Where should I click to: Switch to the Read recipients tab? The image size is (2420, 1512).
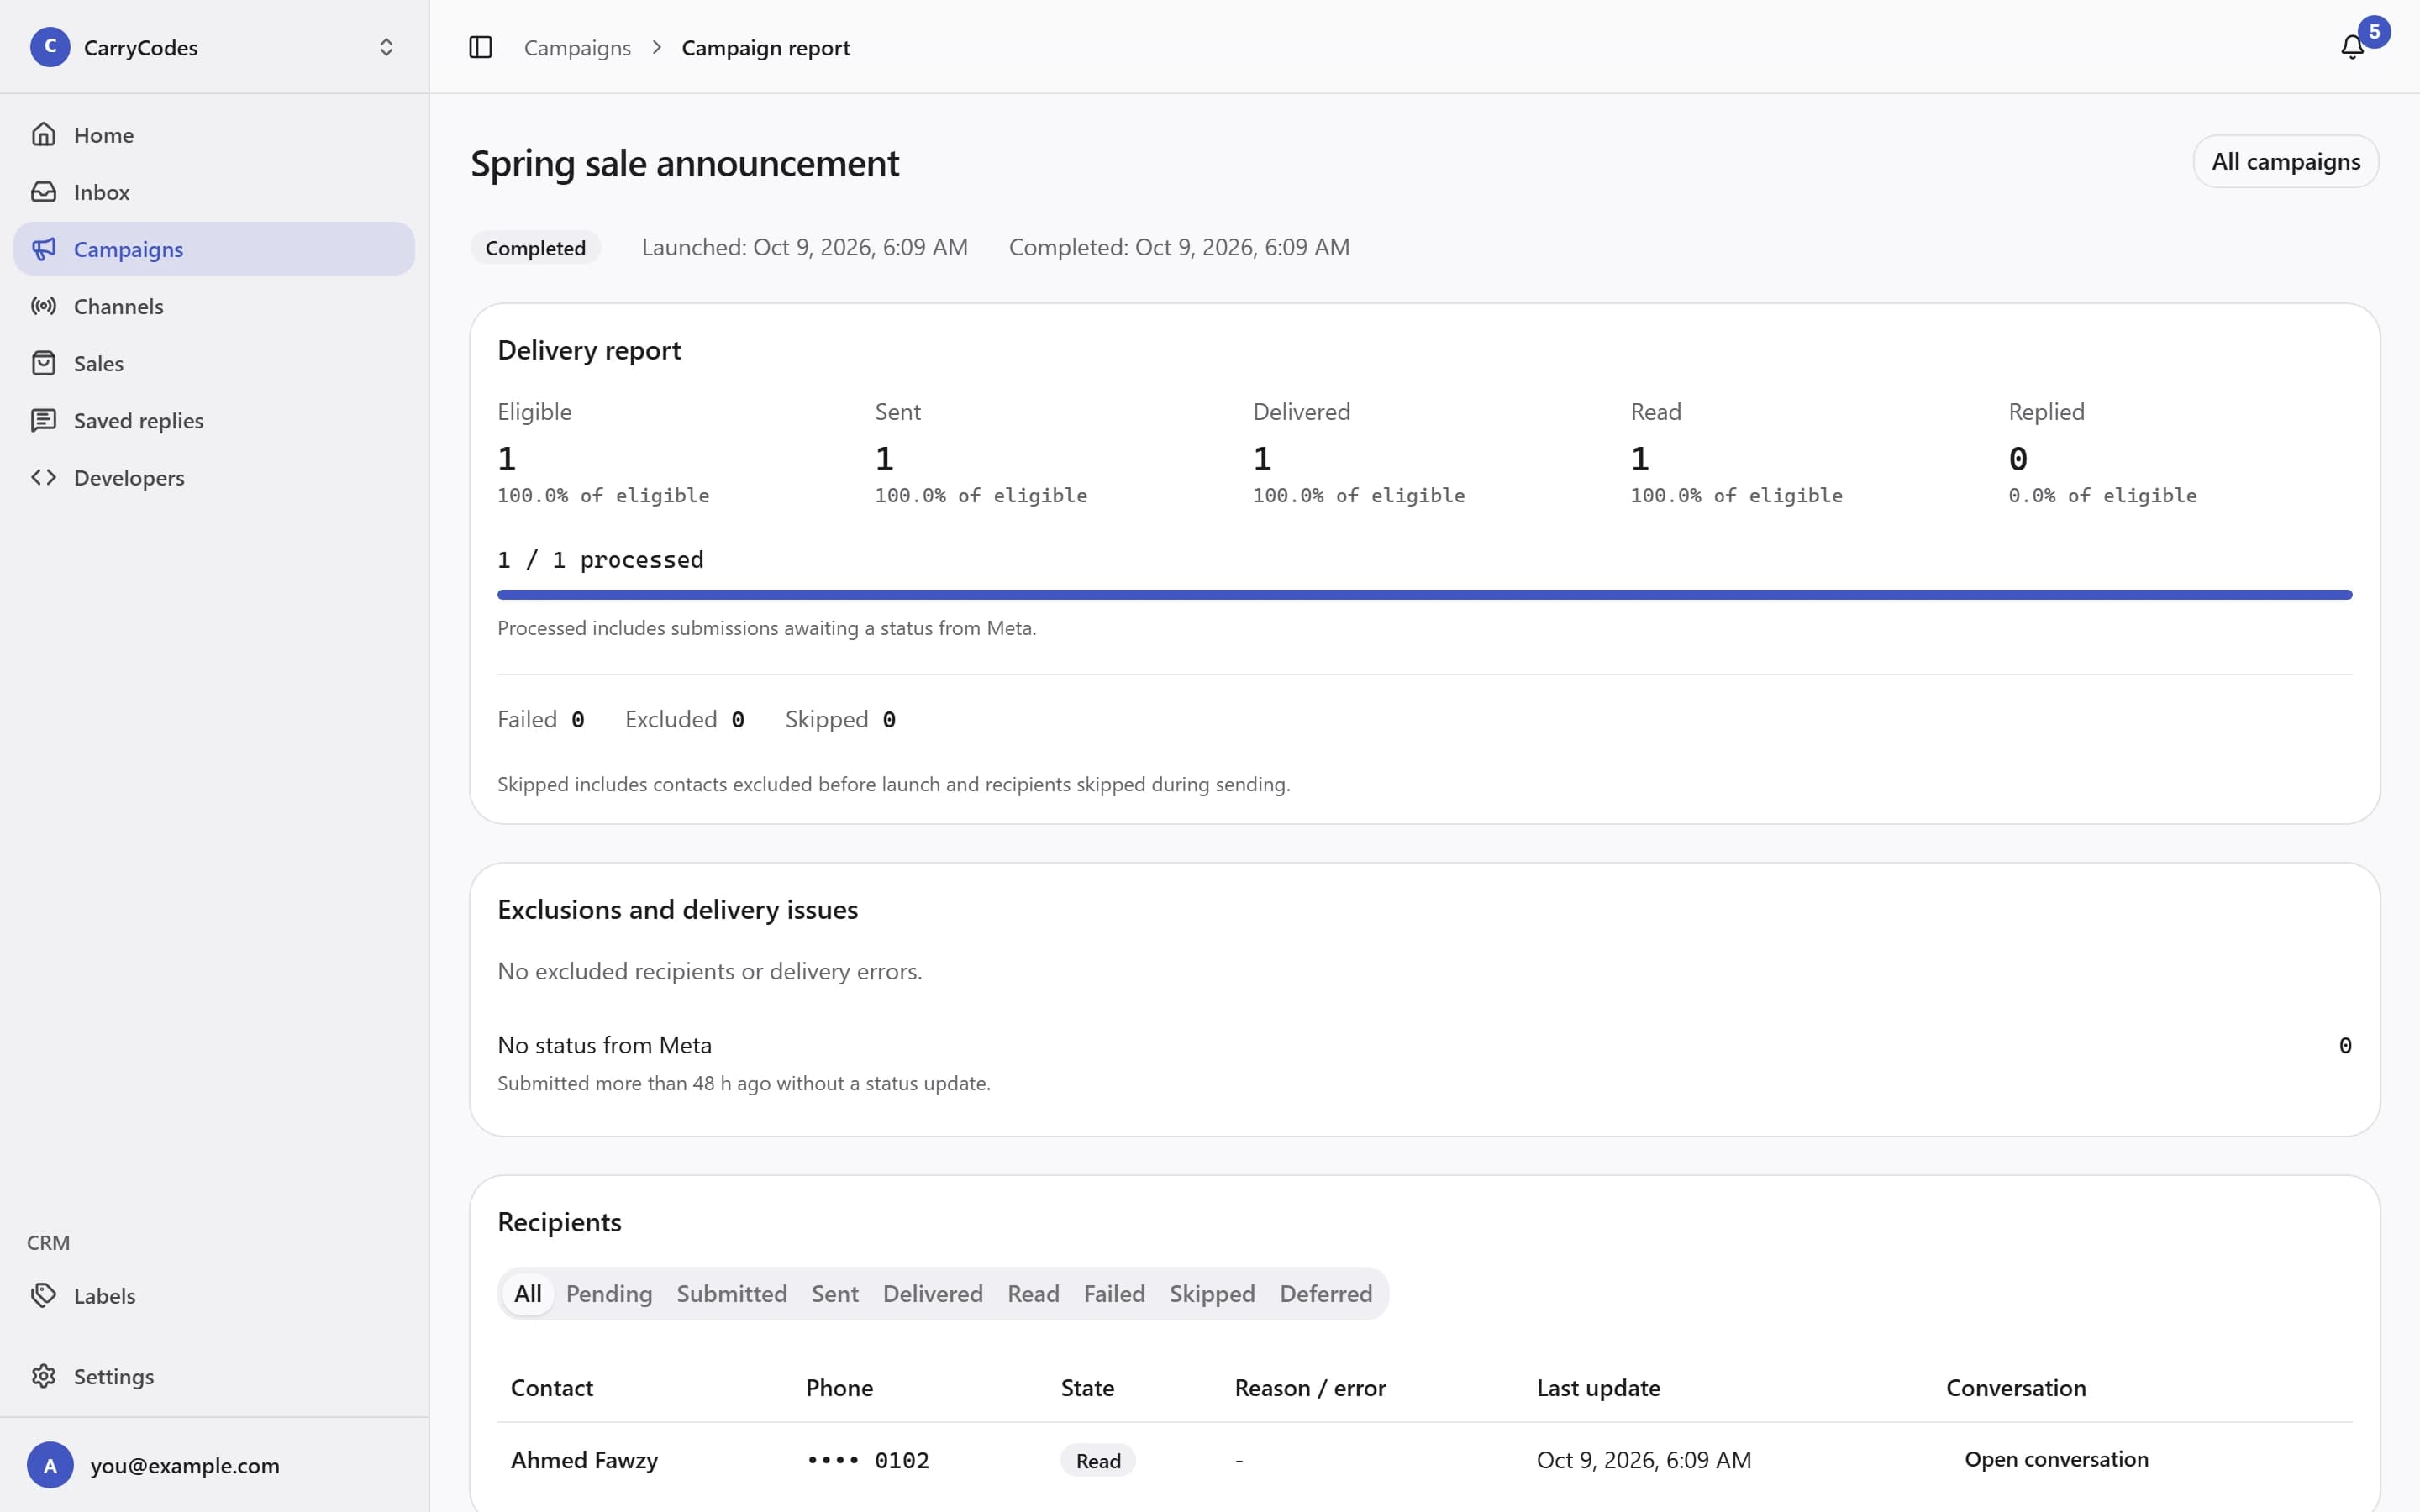point(1033,1293)
